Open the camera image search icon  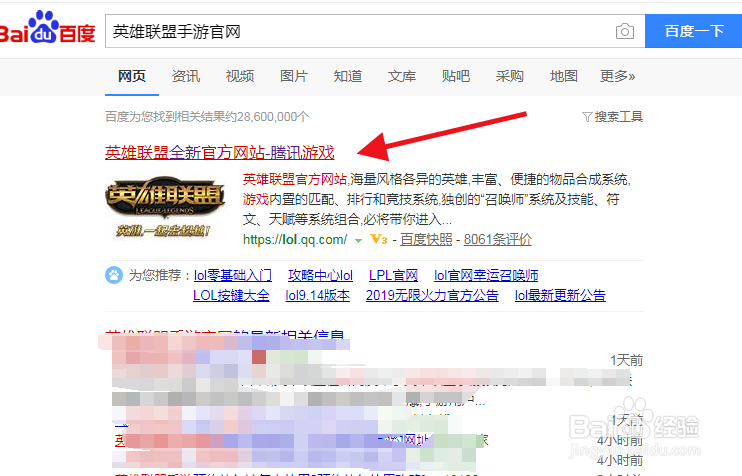pyautogui.click(x=625, y=32)
